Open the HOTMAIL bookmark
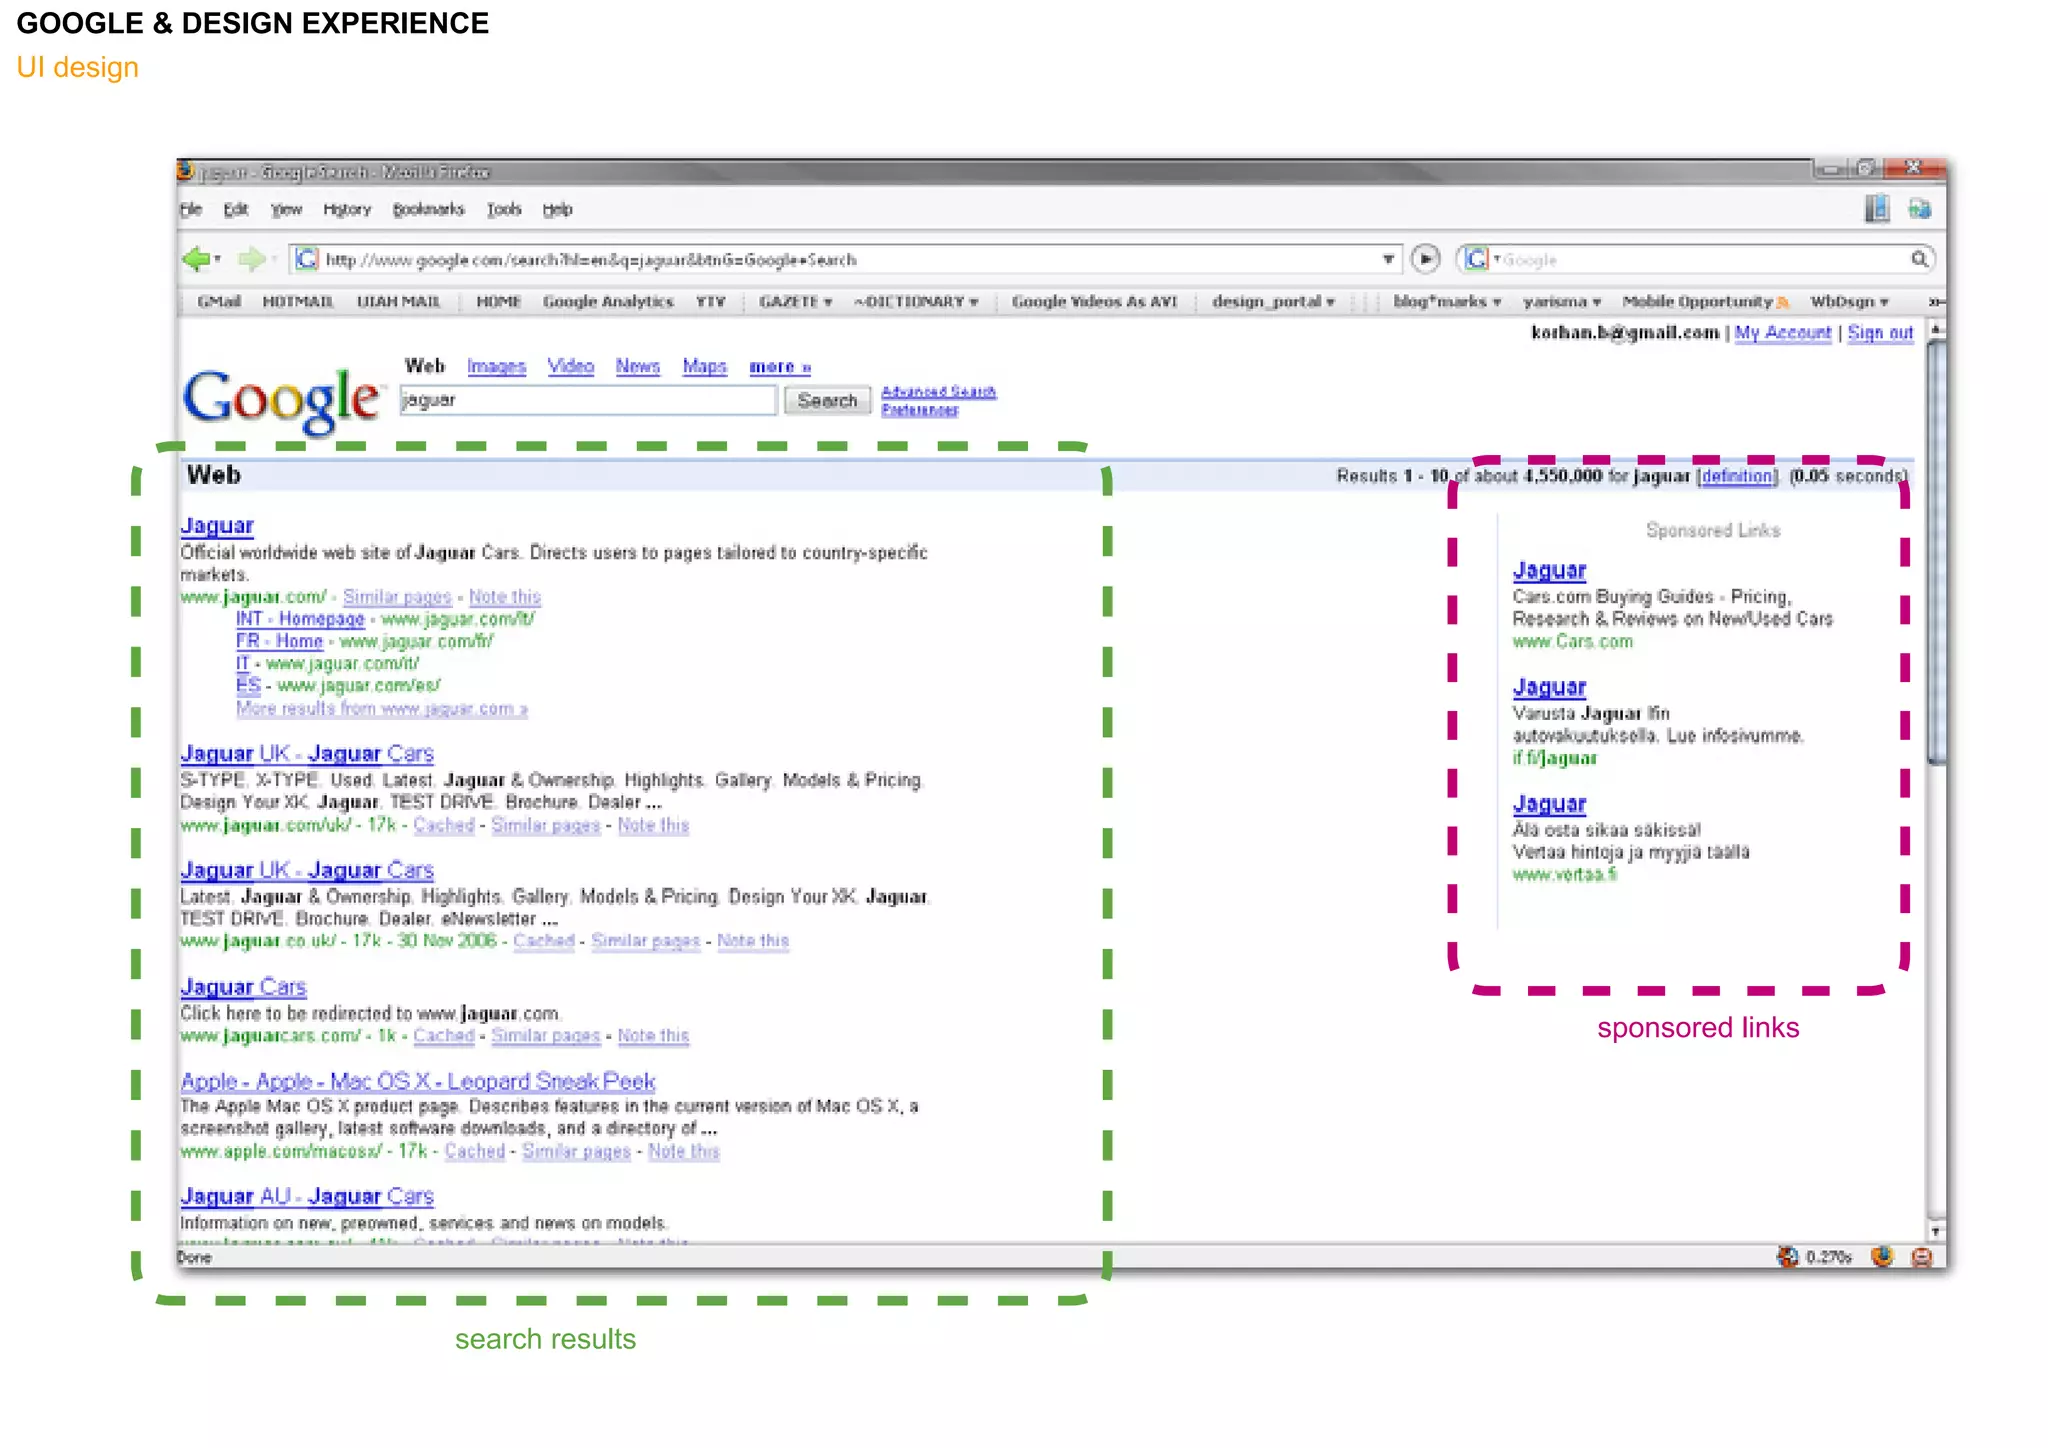2048x1448 pixels. (298, 301)
